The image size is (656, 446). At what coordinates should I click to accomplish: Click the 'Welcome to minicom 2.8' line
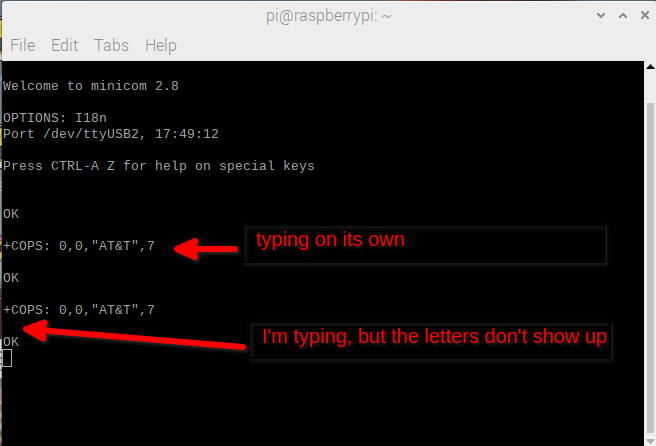click(x=91, y=86)
